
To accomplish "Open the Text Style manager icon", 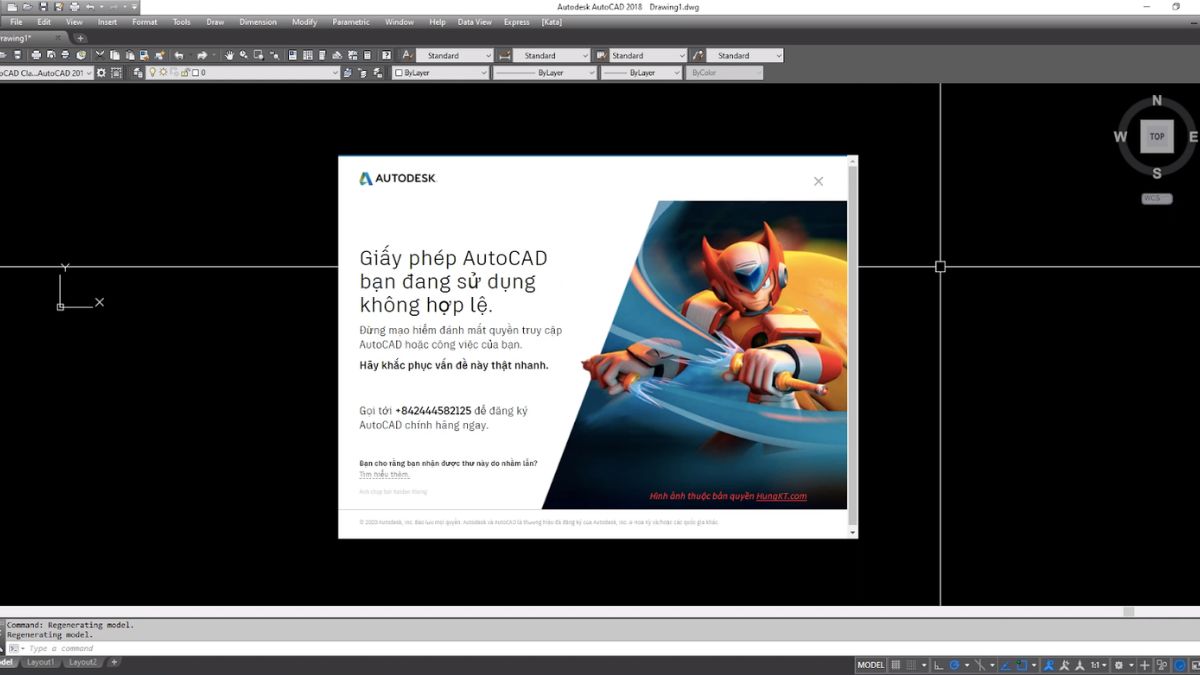I will pyautogui.click(x=407, y=55).
